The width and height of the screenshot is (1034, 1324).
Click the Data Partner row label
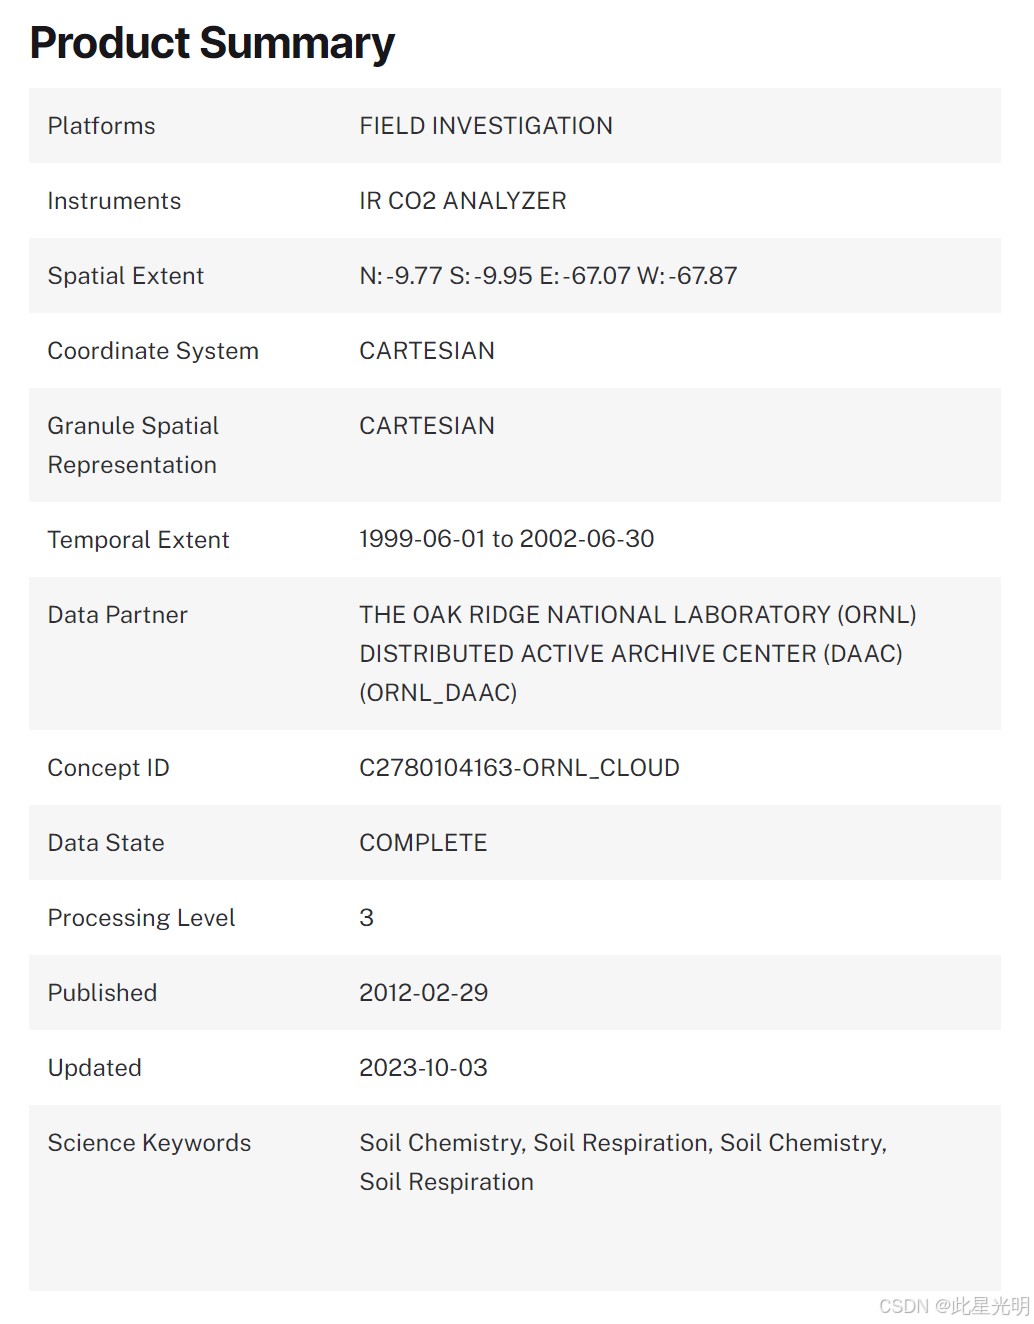tap(117, 615)
